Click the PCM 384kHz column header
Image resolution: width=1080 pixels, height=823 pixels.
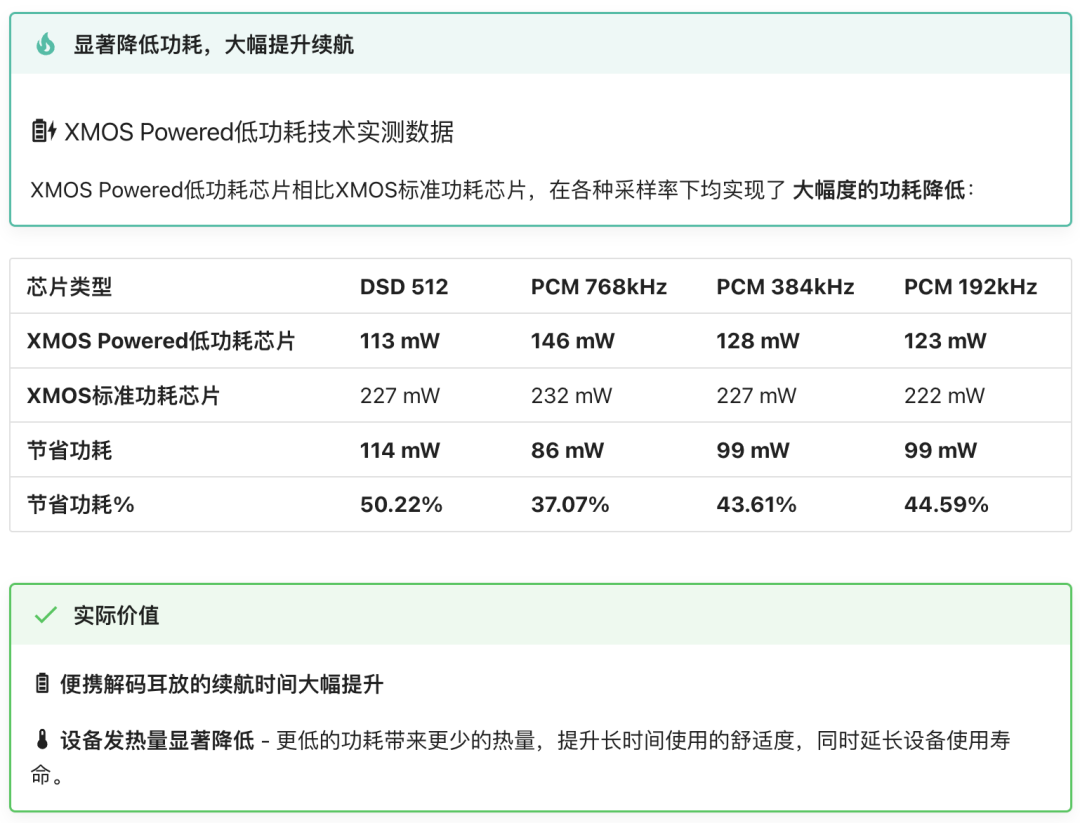point(785,287)
